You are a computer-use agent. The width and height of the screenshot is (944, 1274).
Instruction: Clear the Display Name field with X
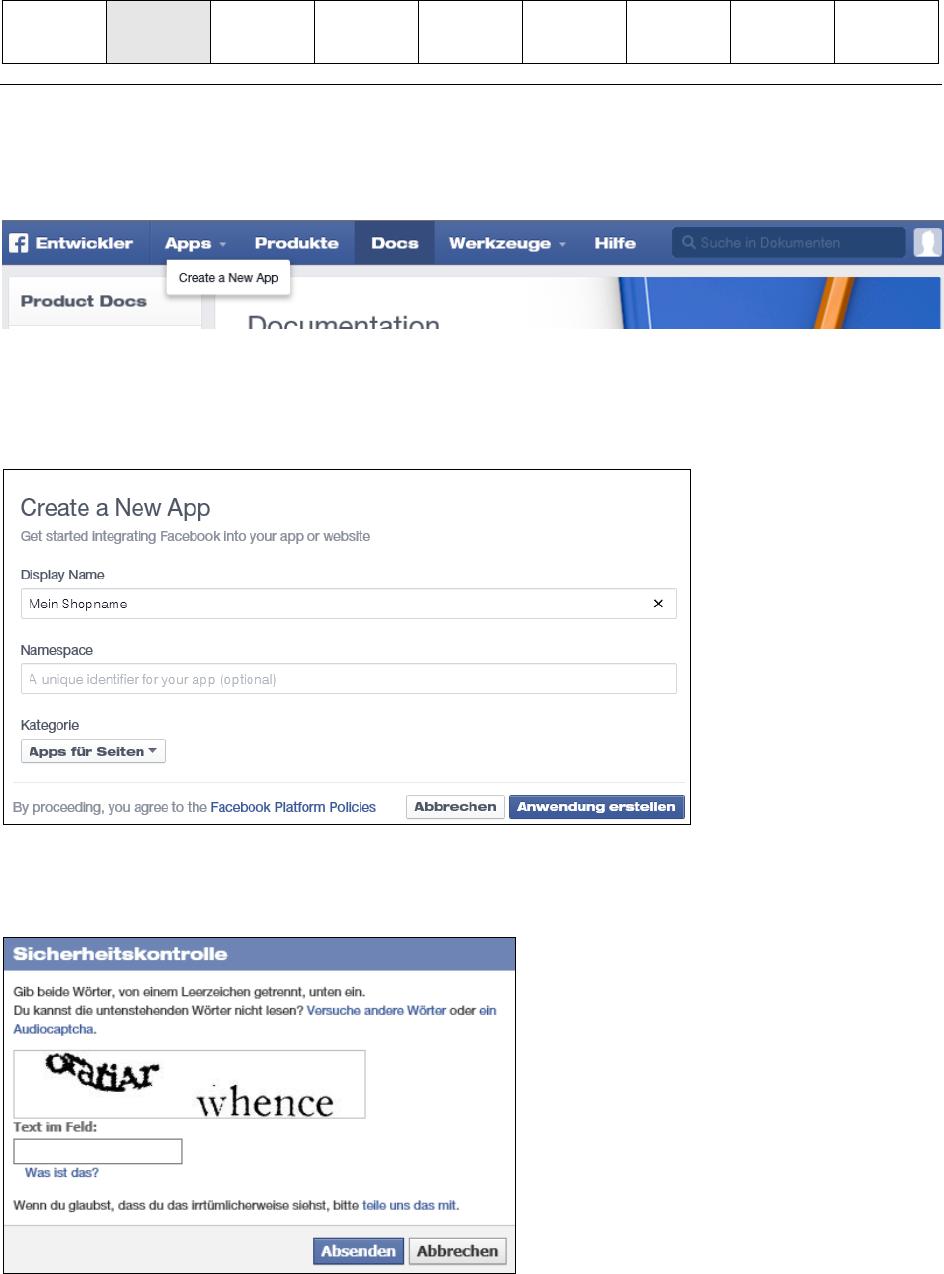pos(658,604)
